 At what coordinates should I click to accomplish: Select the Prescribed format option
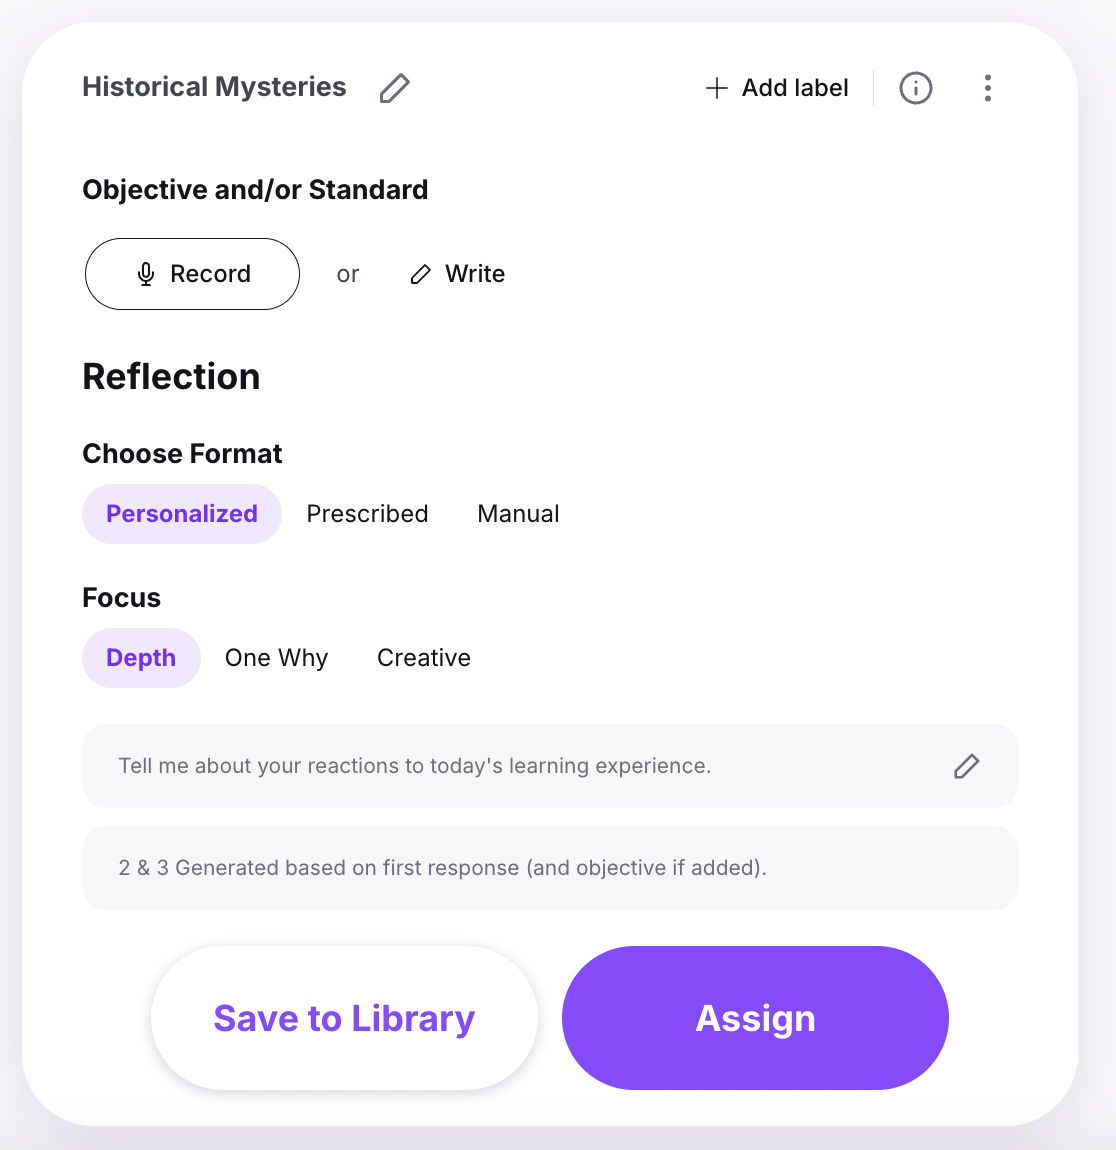coord(367,513)
